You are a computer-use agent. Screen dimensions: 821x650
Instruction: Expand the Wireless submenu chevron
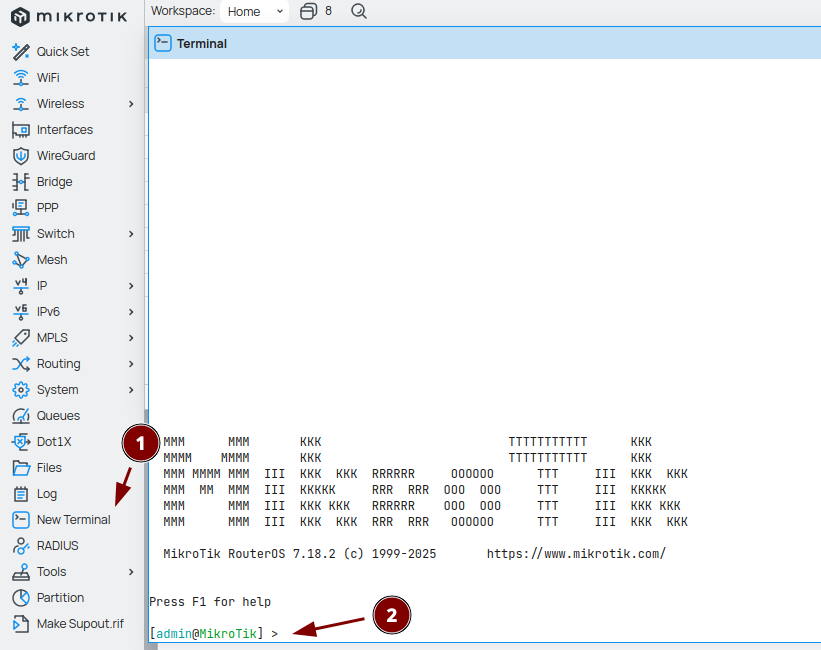pos(131,104)
